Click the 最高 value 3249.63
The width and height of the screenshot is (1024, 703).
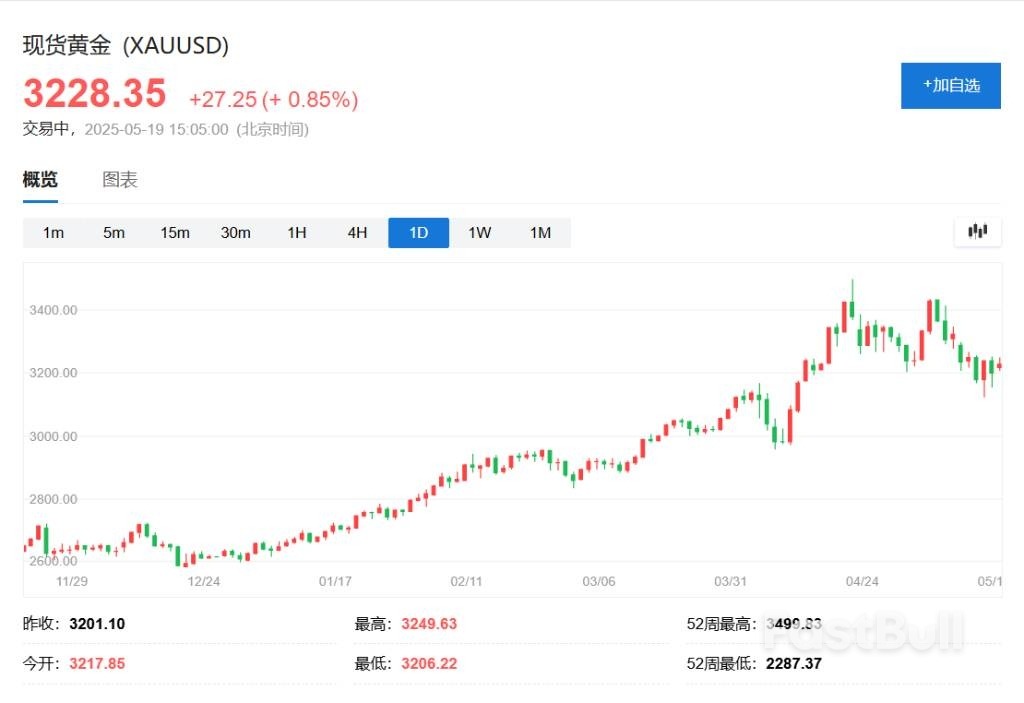(428, 623)
